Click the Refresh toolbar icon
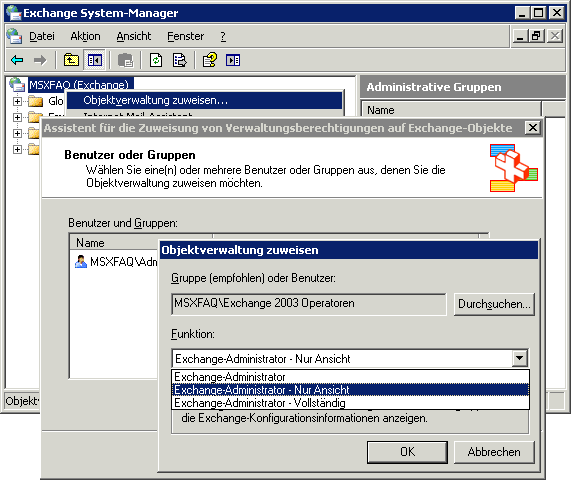This screenshot has width=571, height=480. (x=156, y=60)
